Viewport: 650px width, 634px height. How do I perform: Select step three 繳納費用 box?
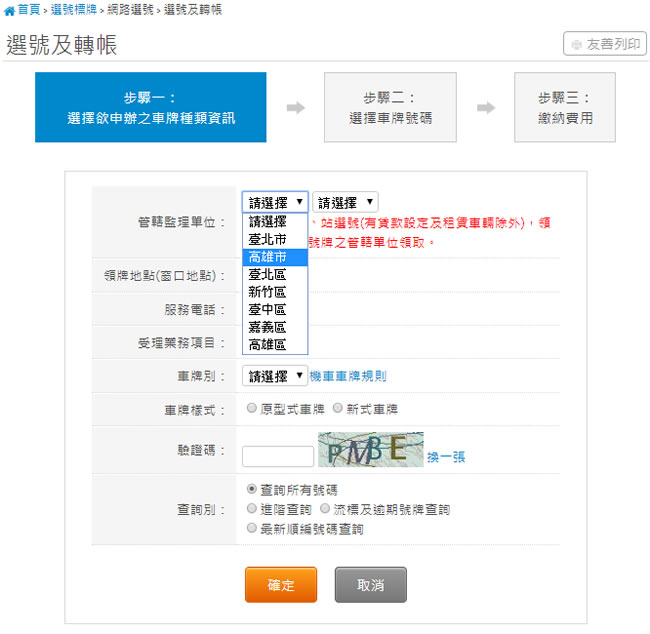(565, 107)
